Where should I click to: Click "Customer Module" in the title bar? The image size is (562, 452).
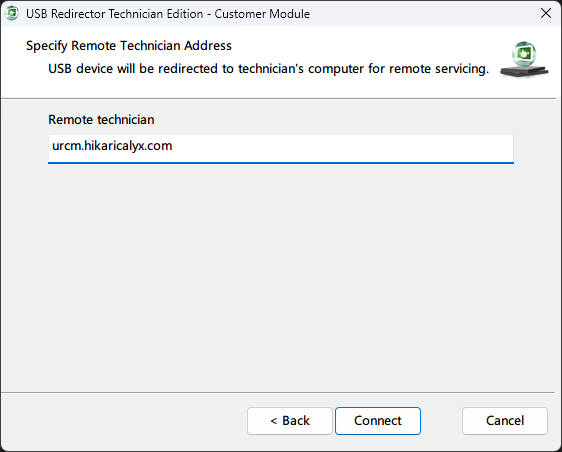click(x=262, y=14)
